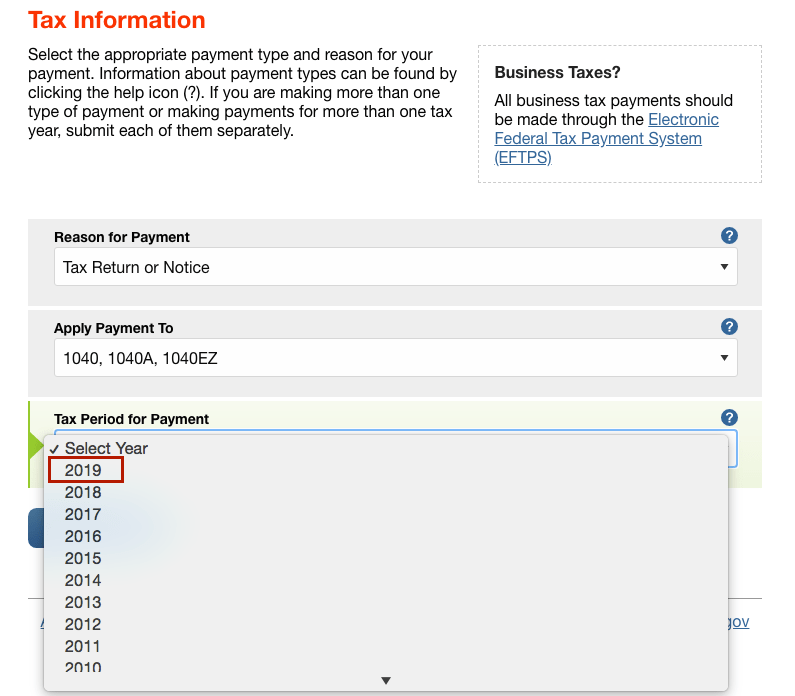Open help for Tax Period for Payment

point(729,418)
